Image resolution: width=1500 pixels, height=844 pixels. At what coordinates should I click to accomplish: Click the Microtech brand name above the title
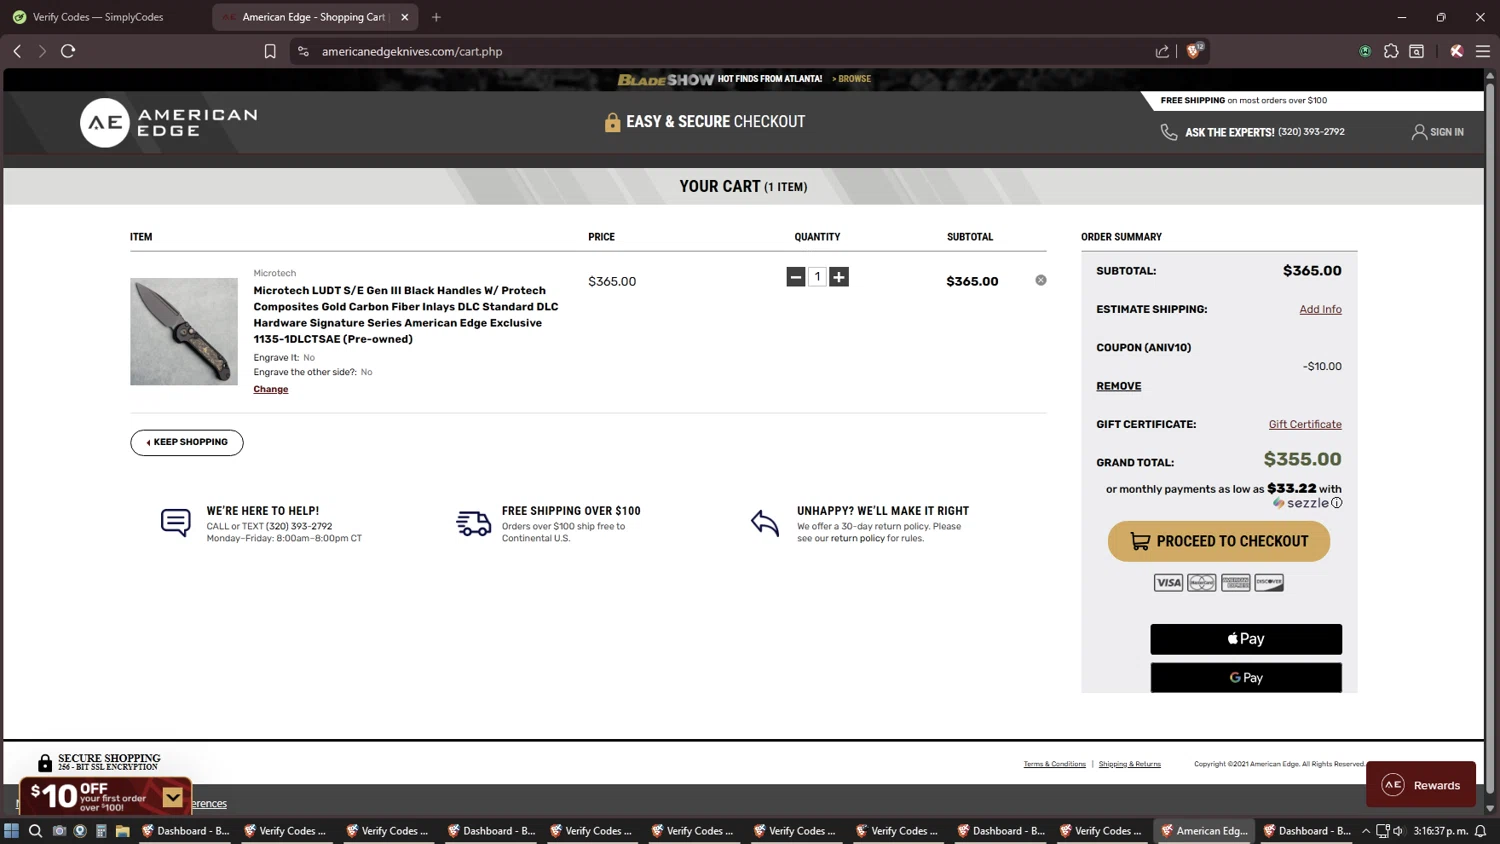(275, 273)
